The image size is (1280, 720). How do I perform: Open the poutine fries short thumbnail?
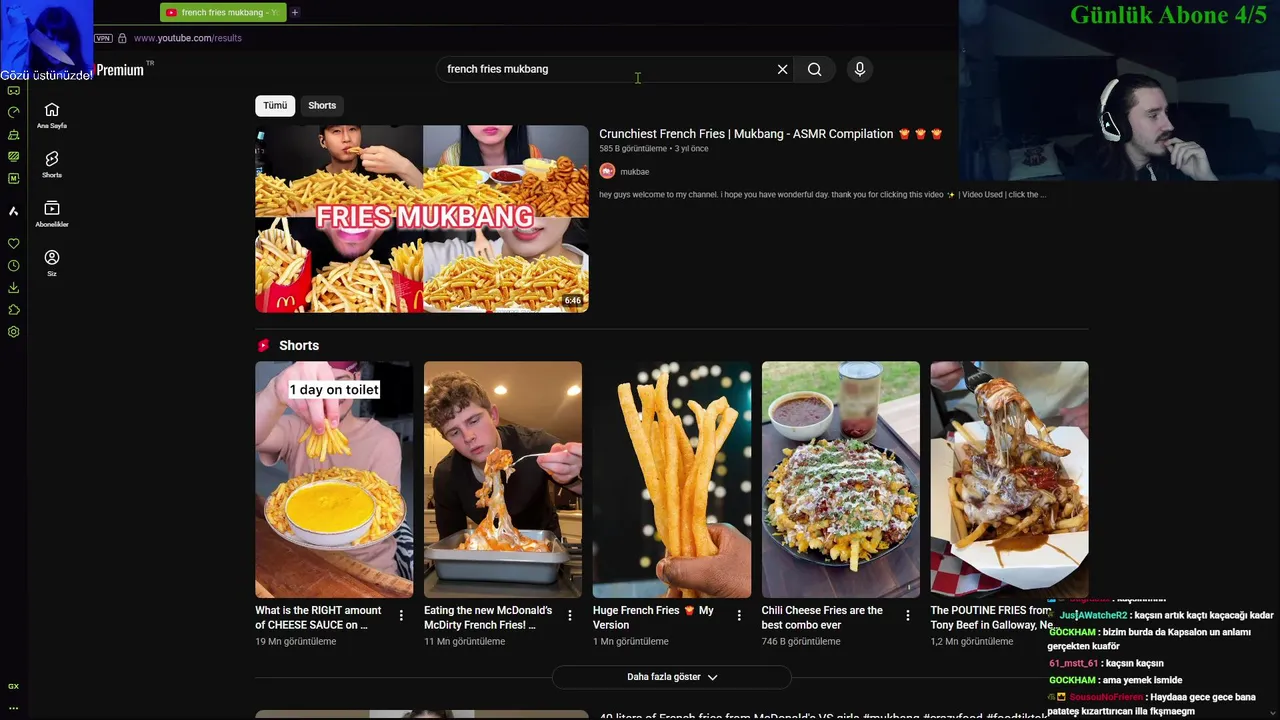coord(1009,480)
